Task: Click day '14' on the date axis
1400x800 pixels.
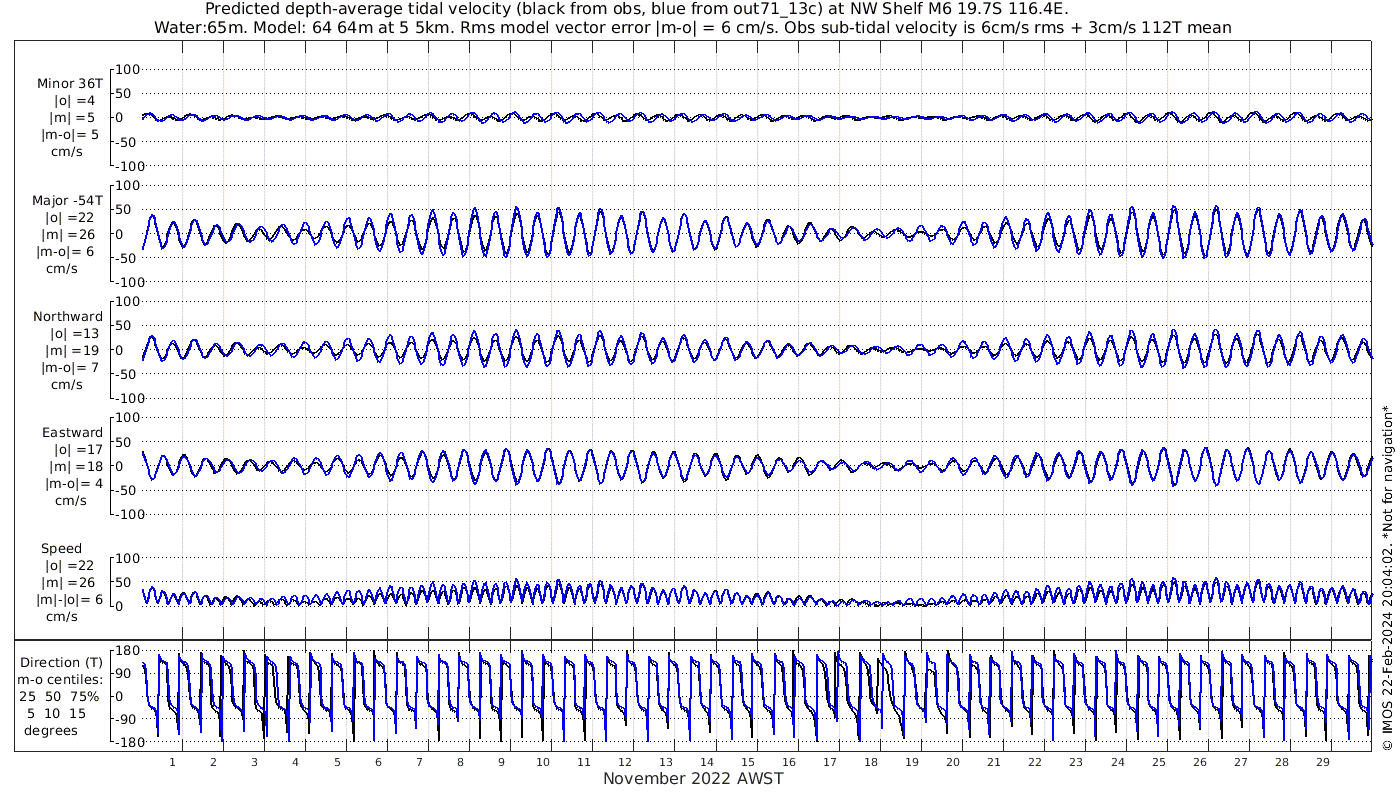Action: (707, 762)
